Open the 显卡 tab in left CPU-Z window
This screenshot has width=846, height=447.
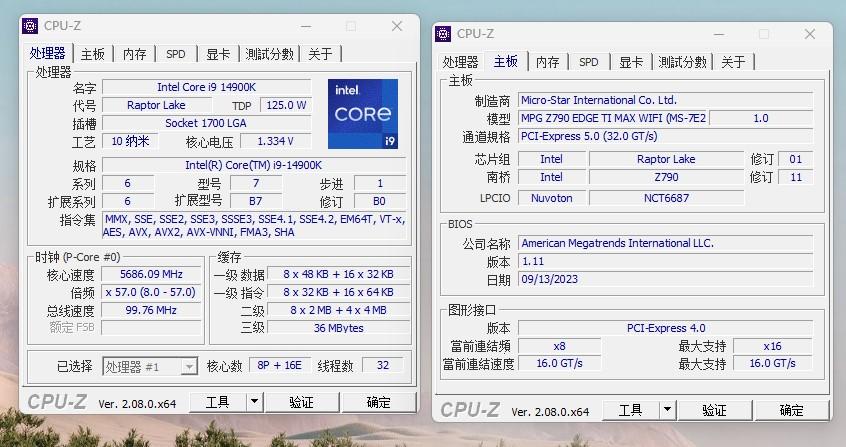pyautogui.click(x=218, y=54)
